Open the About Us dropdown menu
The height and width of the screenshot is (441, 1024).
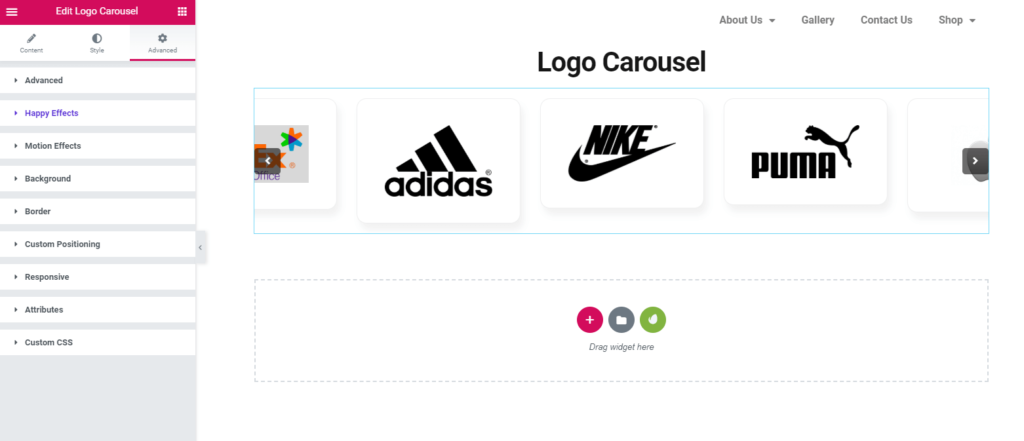[747, 20]
